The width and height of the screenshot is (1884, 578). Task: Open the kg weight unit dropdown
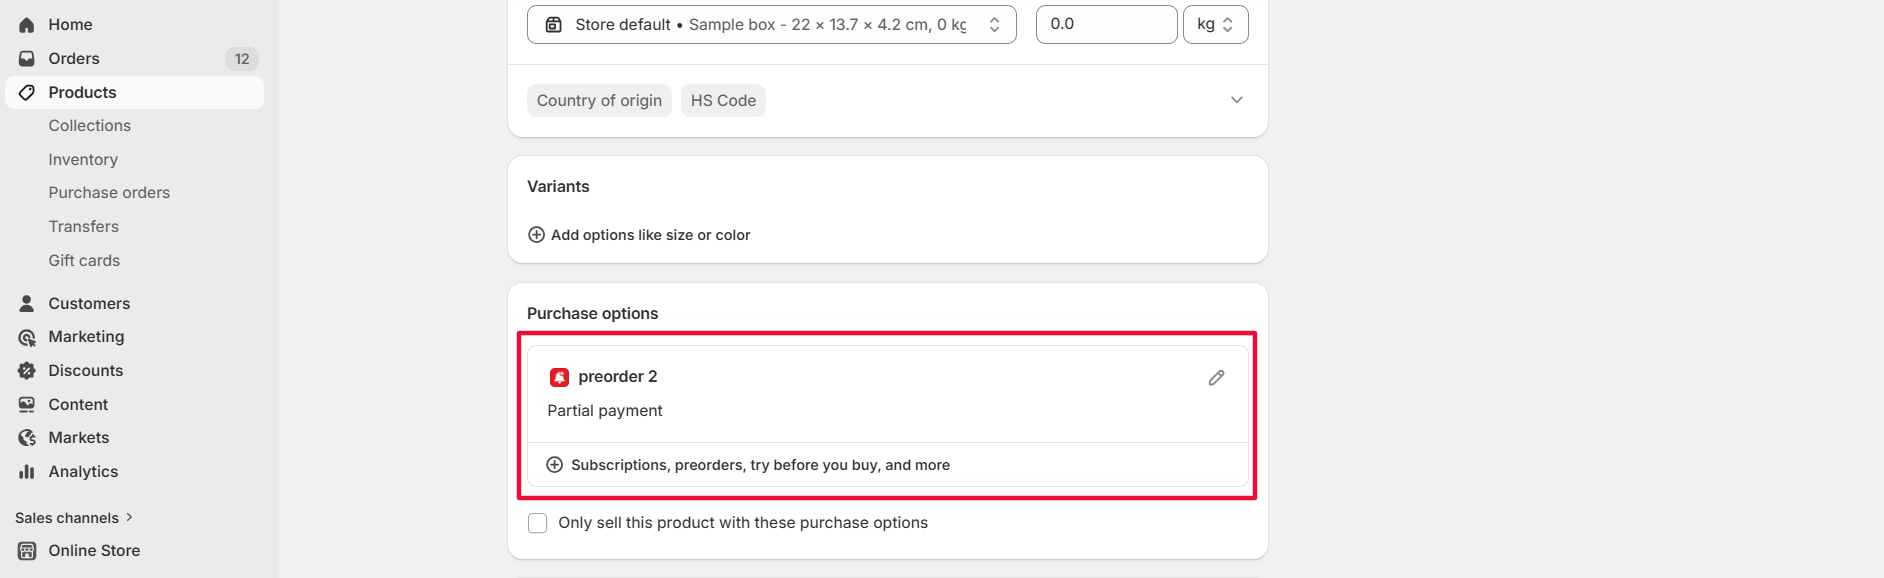(1215, 25)
